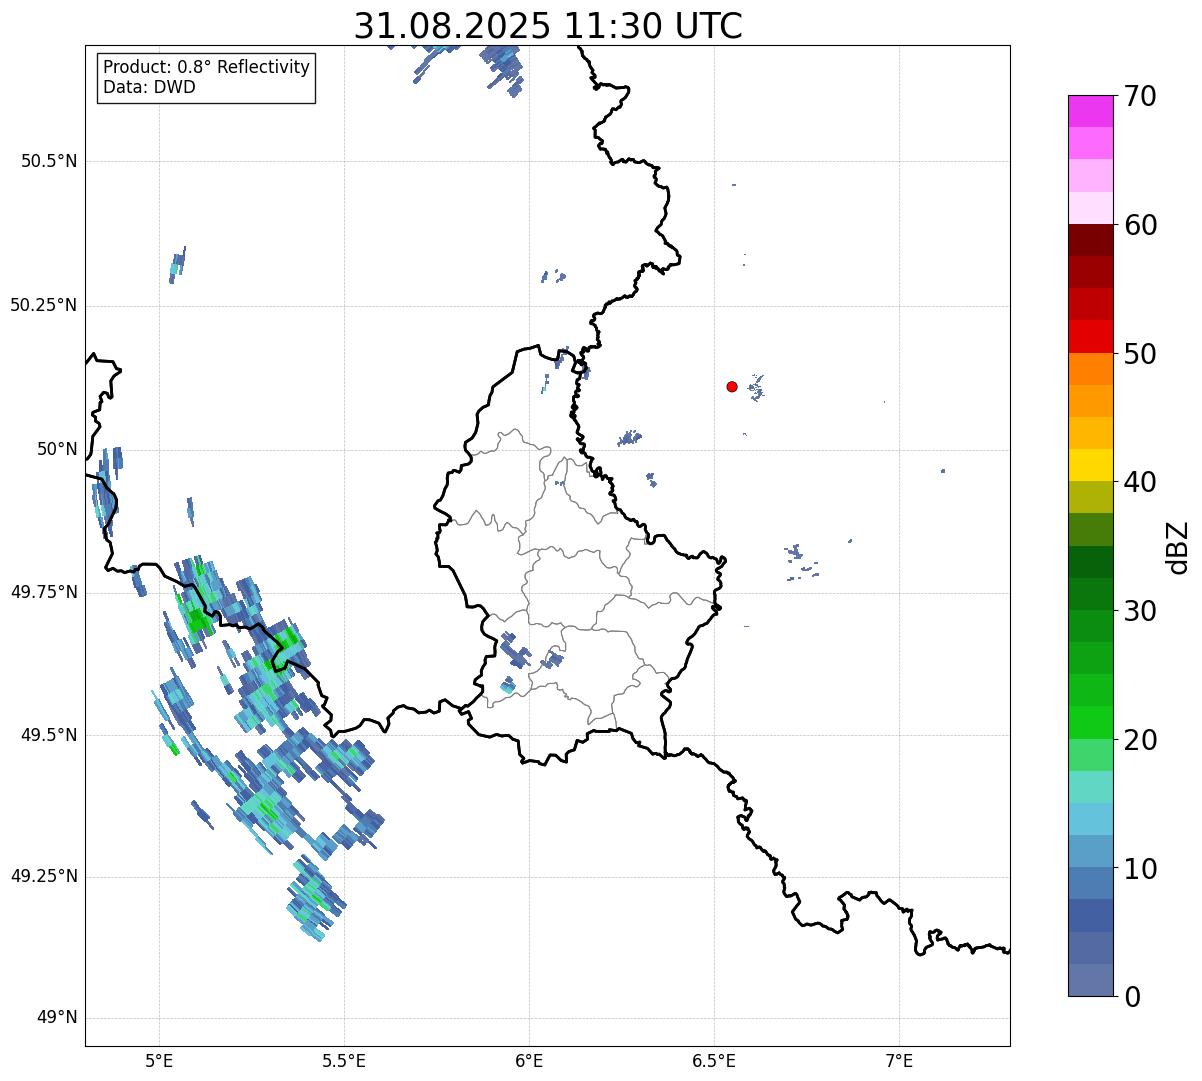Click the 5°E longitude label

click(159, 1060)
